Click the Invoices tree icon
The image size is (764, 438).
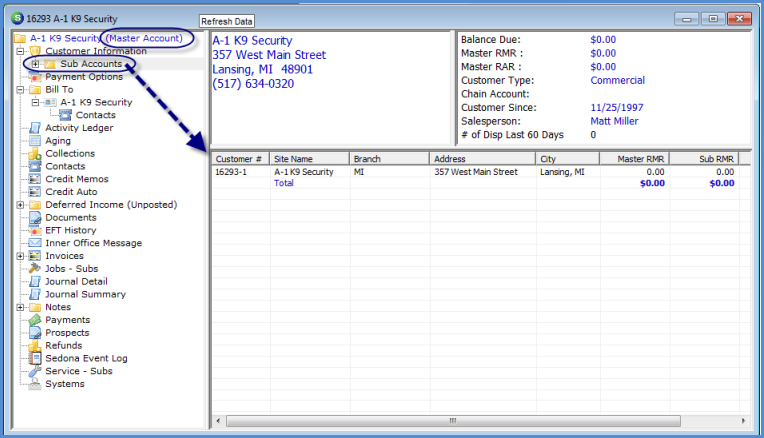pos(35,256)
